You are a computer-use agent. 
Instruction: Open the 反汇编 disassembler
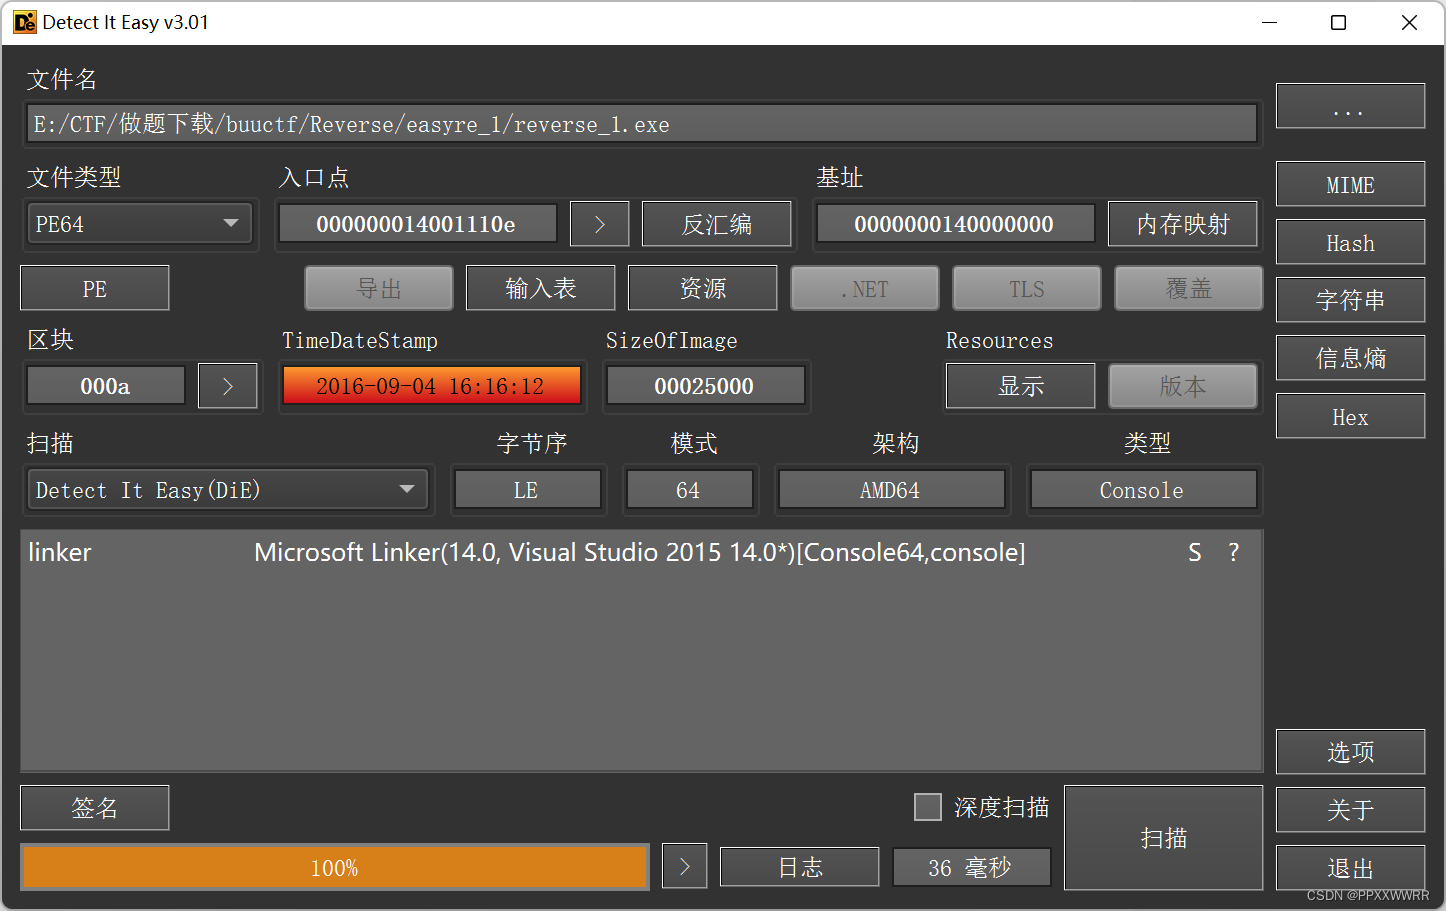716,223
